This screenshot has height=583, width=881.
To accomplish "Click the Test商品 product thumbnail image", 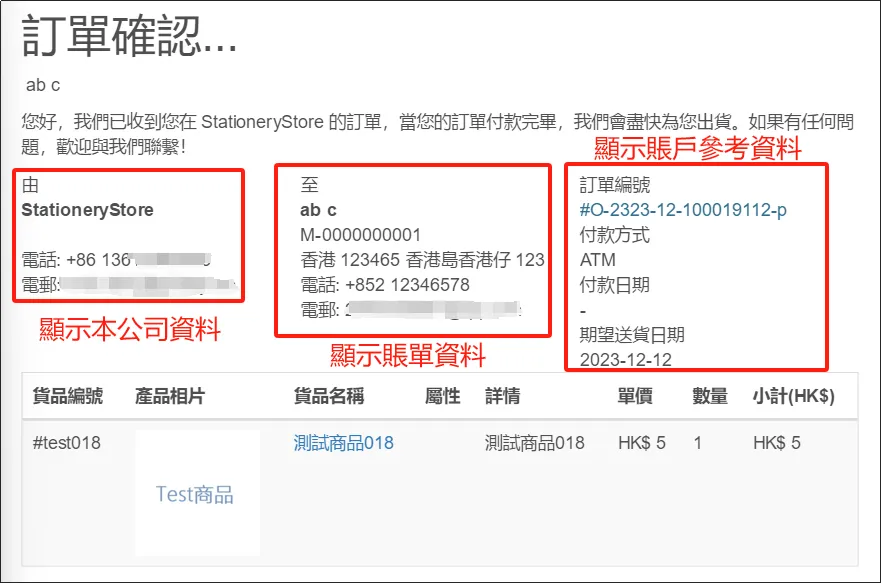I will click(197, 493).
